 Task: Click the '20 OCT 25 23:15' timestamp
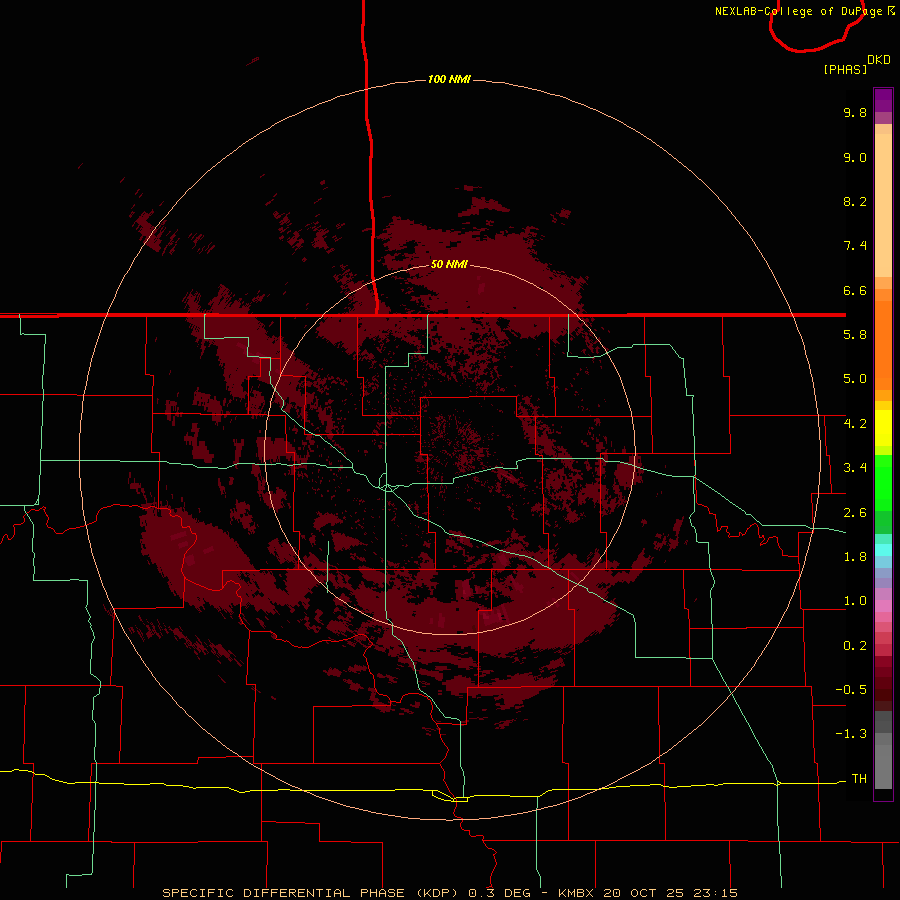pyautogui.click(x=670, y=893)
